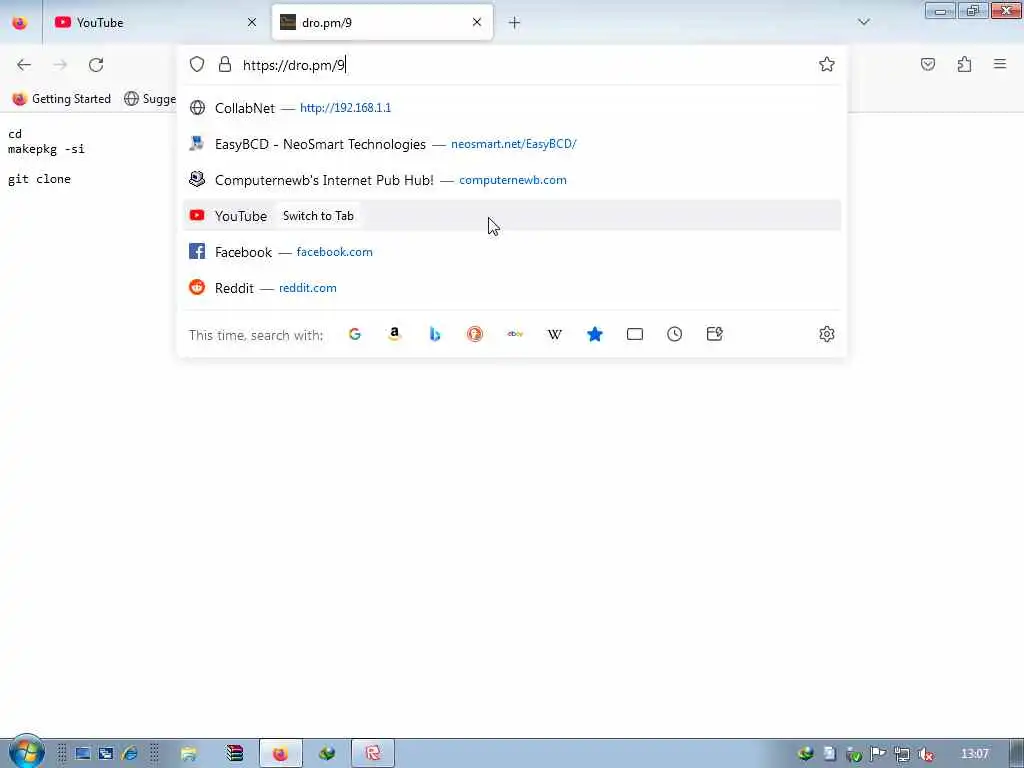Open WinRAR taskbar icon
This screenshot has height=768, width=1024.
234,754
